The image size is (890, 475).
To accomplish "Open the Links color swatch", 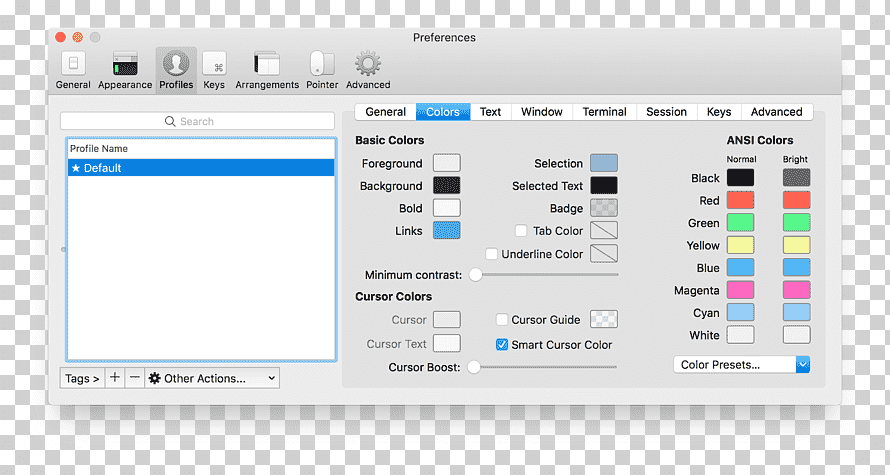I will tap(447, 230).
